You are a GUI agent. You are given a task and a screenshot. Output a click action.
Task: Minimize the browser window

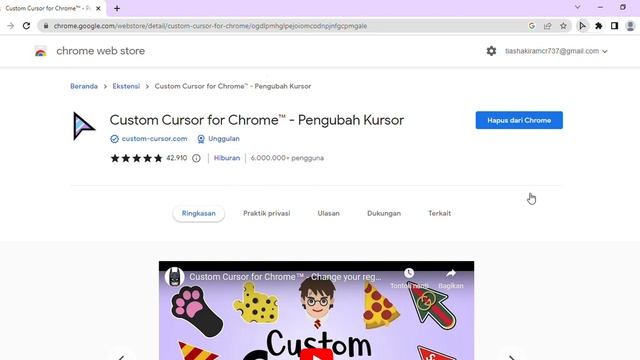[600, 7]
